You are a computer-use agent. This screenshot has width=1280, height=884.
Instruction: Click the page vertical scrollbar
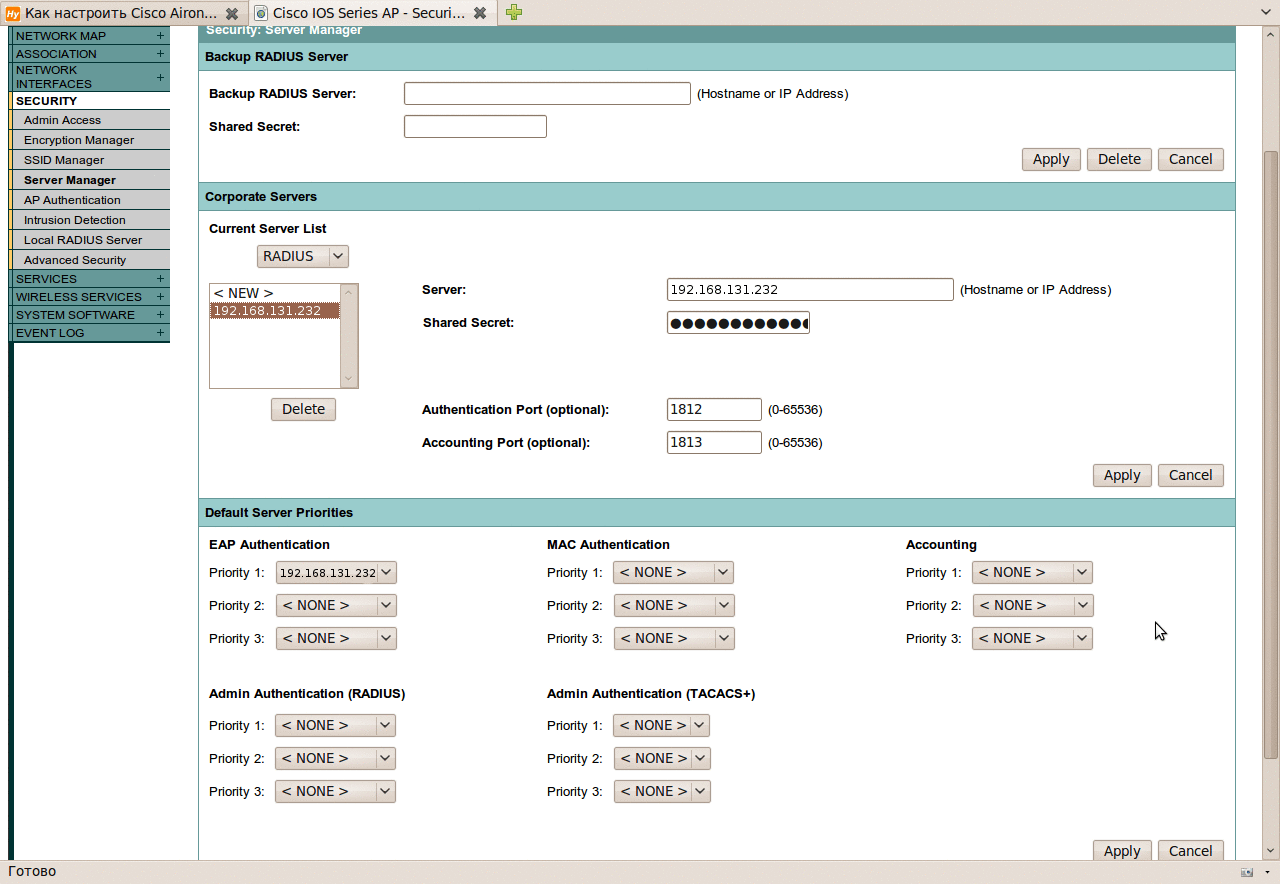pos(1270,450)
